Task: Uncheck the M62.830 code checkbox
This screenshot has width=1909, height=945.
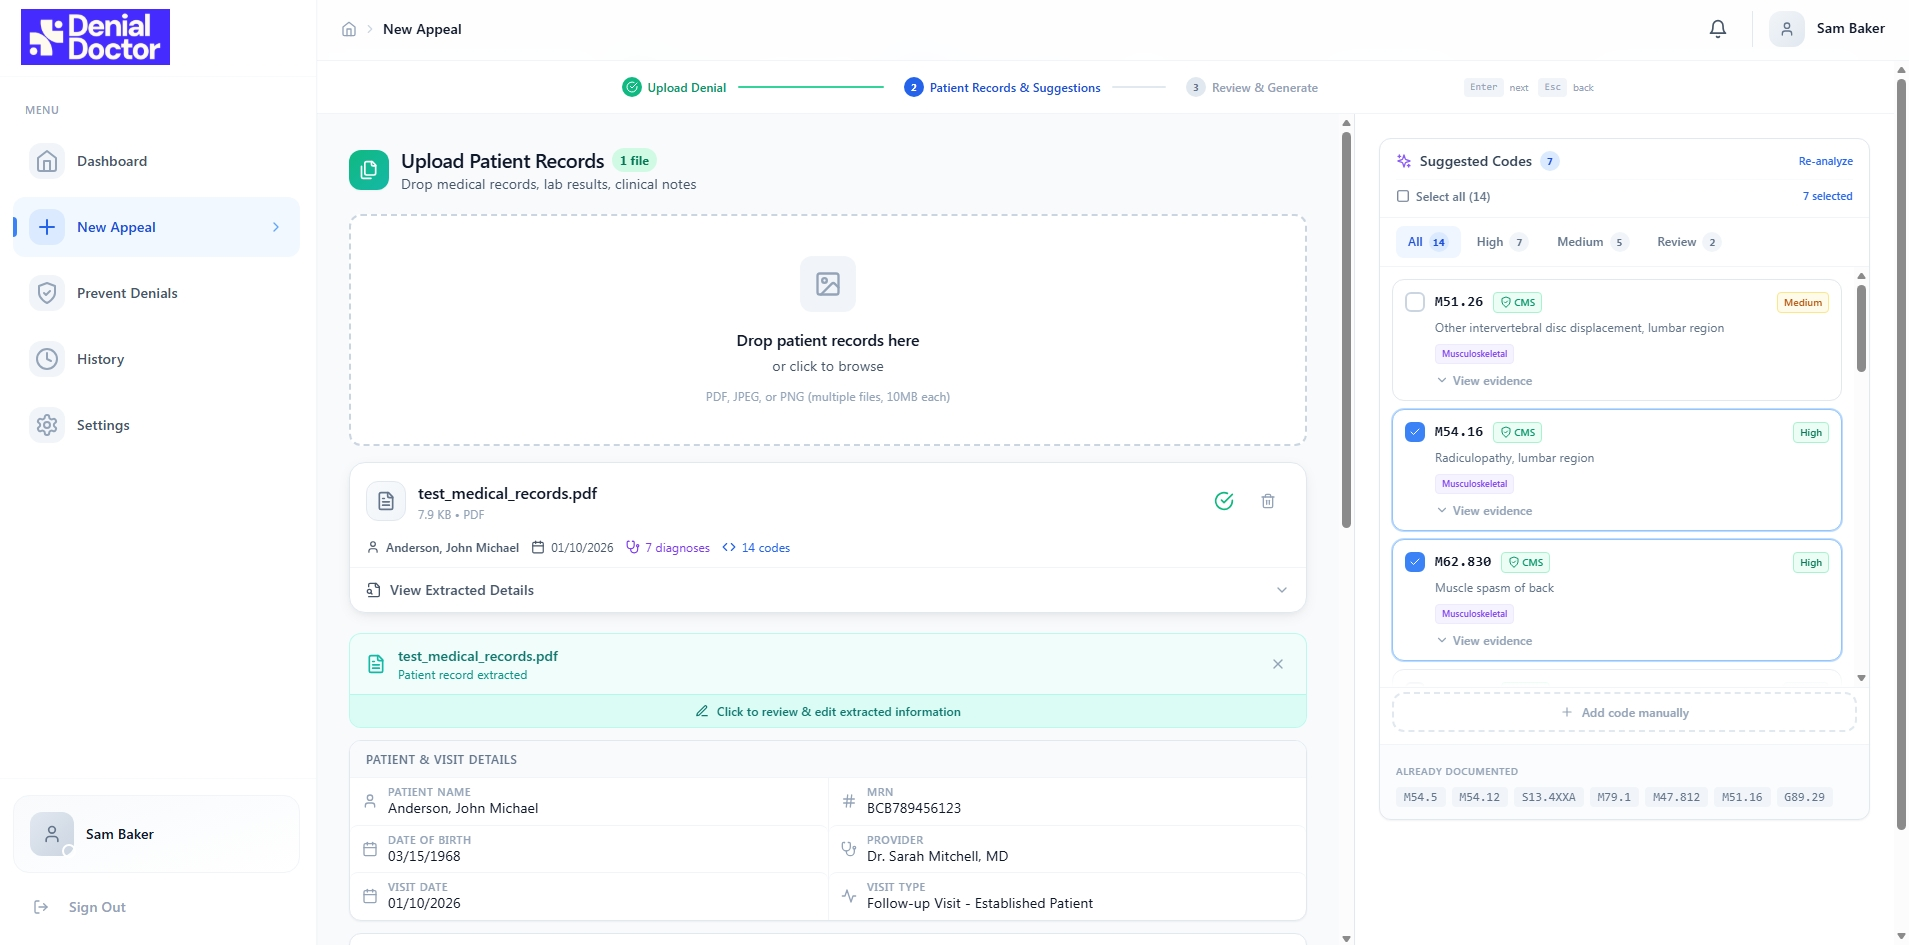Action: pyautogui.click(x=1415, y=562)
